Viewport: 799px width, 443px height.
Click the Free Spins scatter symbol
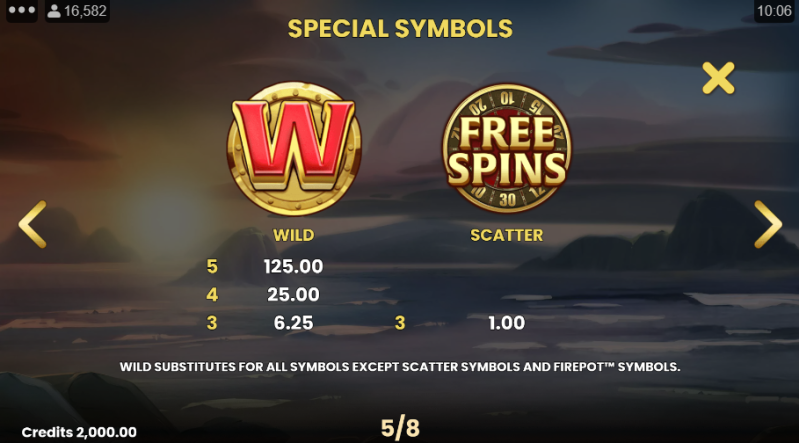(x=507, y=148)
